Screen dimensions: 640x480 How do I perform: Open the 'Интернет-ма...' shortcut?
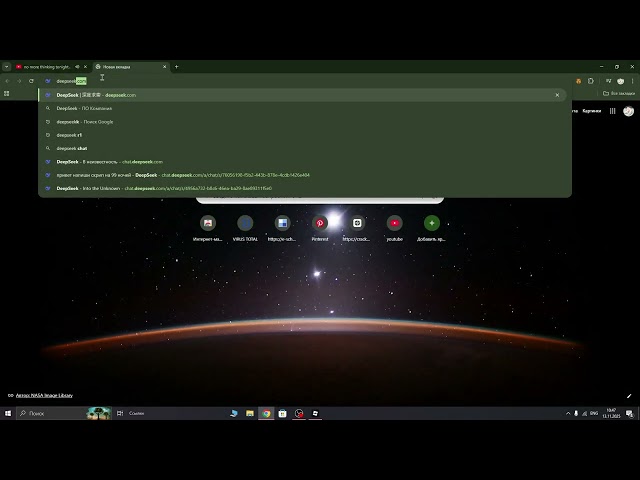[208, 227]
